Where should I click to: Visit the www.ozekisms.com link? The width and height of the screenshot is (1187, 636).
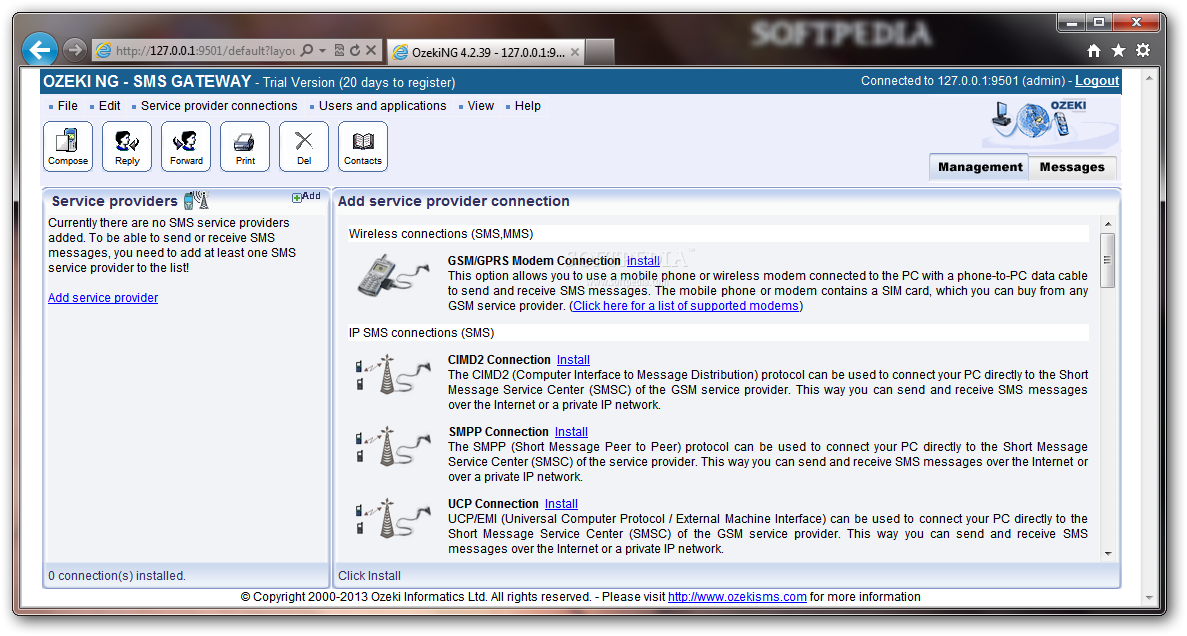737,597
